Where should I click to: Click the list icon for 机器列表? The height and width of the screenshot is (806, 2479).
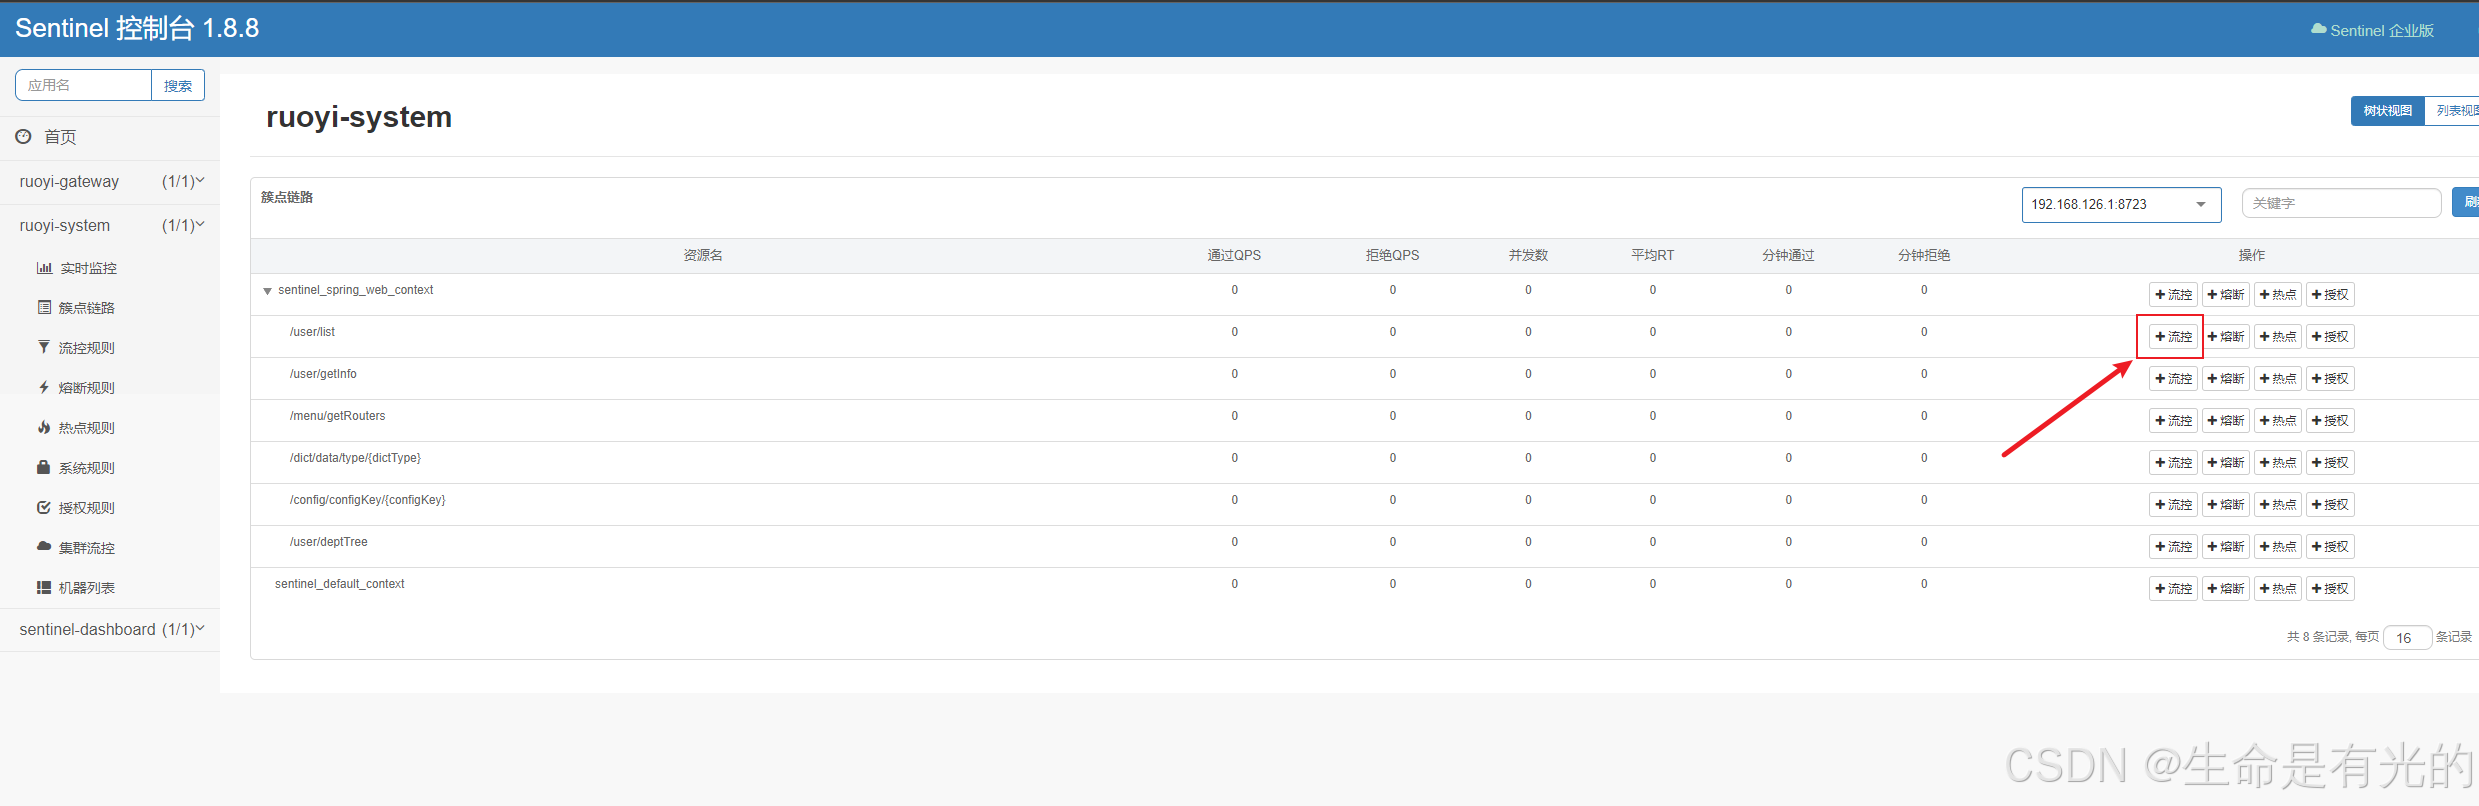(44, 587)
